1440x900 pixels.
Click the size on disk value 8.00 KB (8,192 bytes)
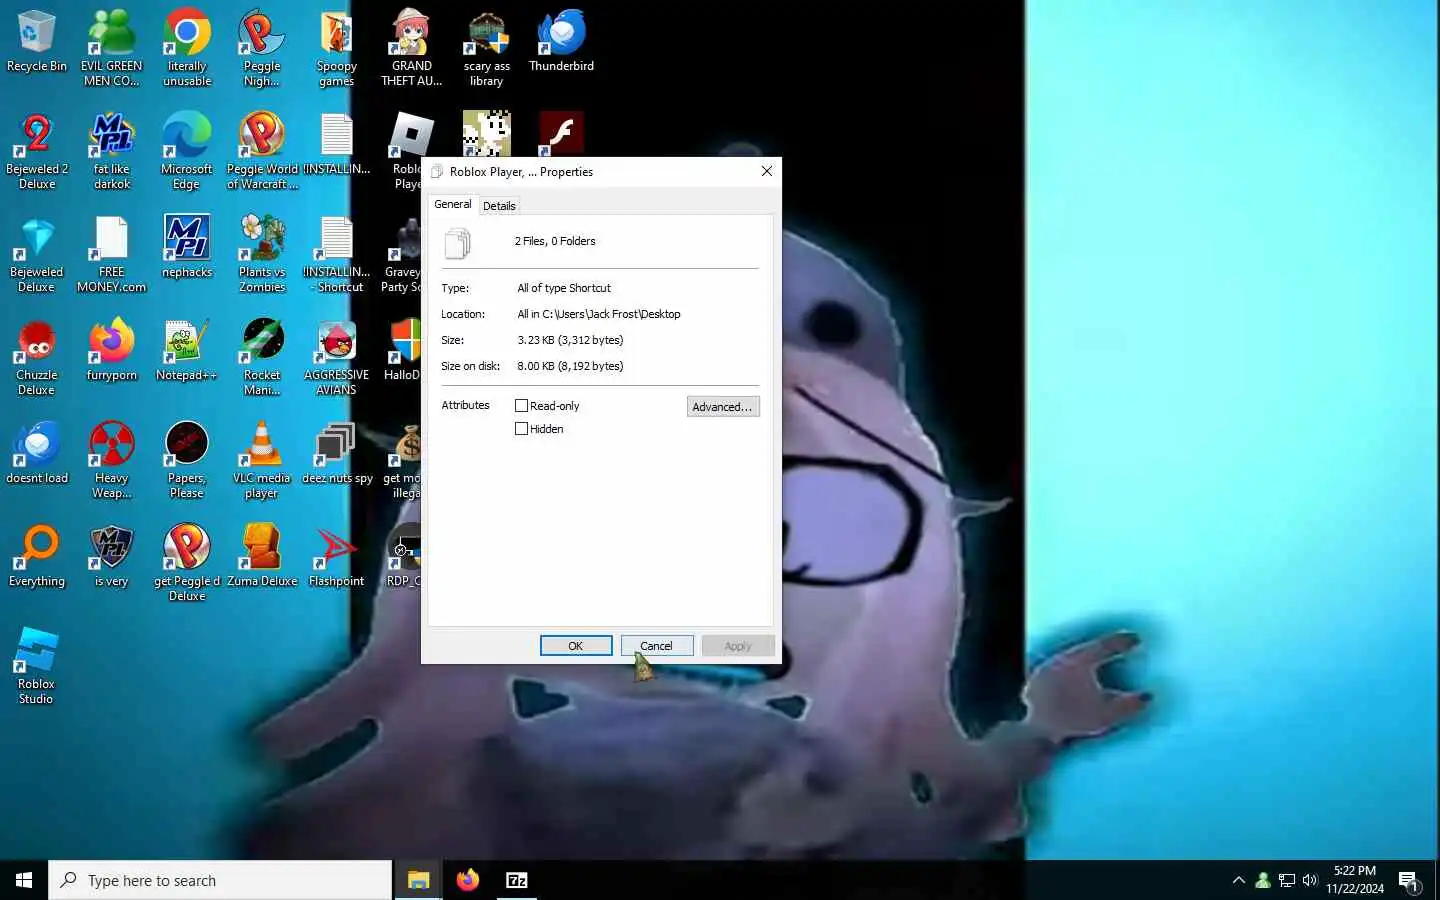570,366
